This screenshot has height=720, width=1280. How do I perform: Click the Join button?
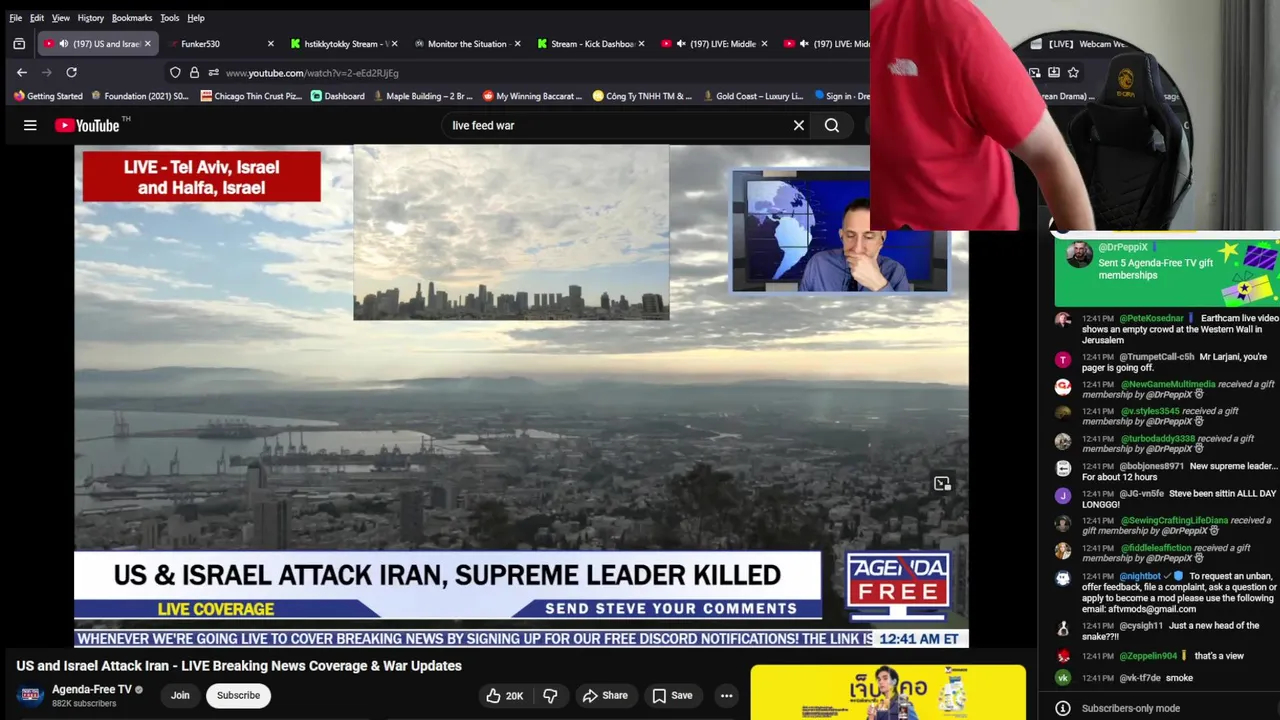(x=180, y=695)
